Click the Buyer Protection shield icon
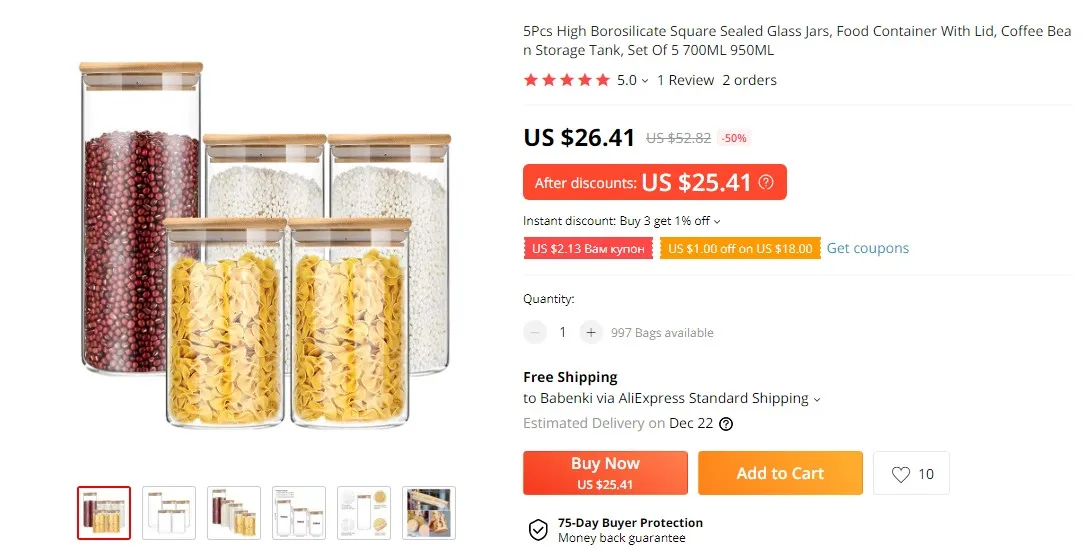The image size is (1083, 550). pyautogui.click(x=538, y=530)
